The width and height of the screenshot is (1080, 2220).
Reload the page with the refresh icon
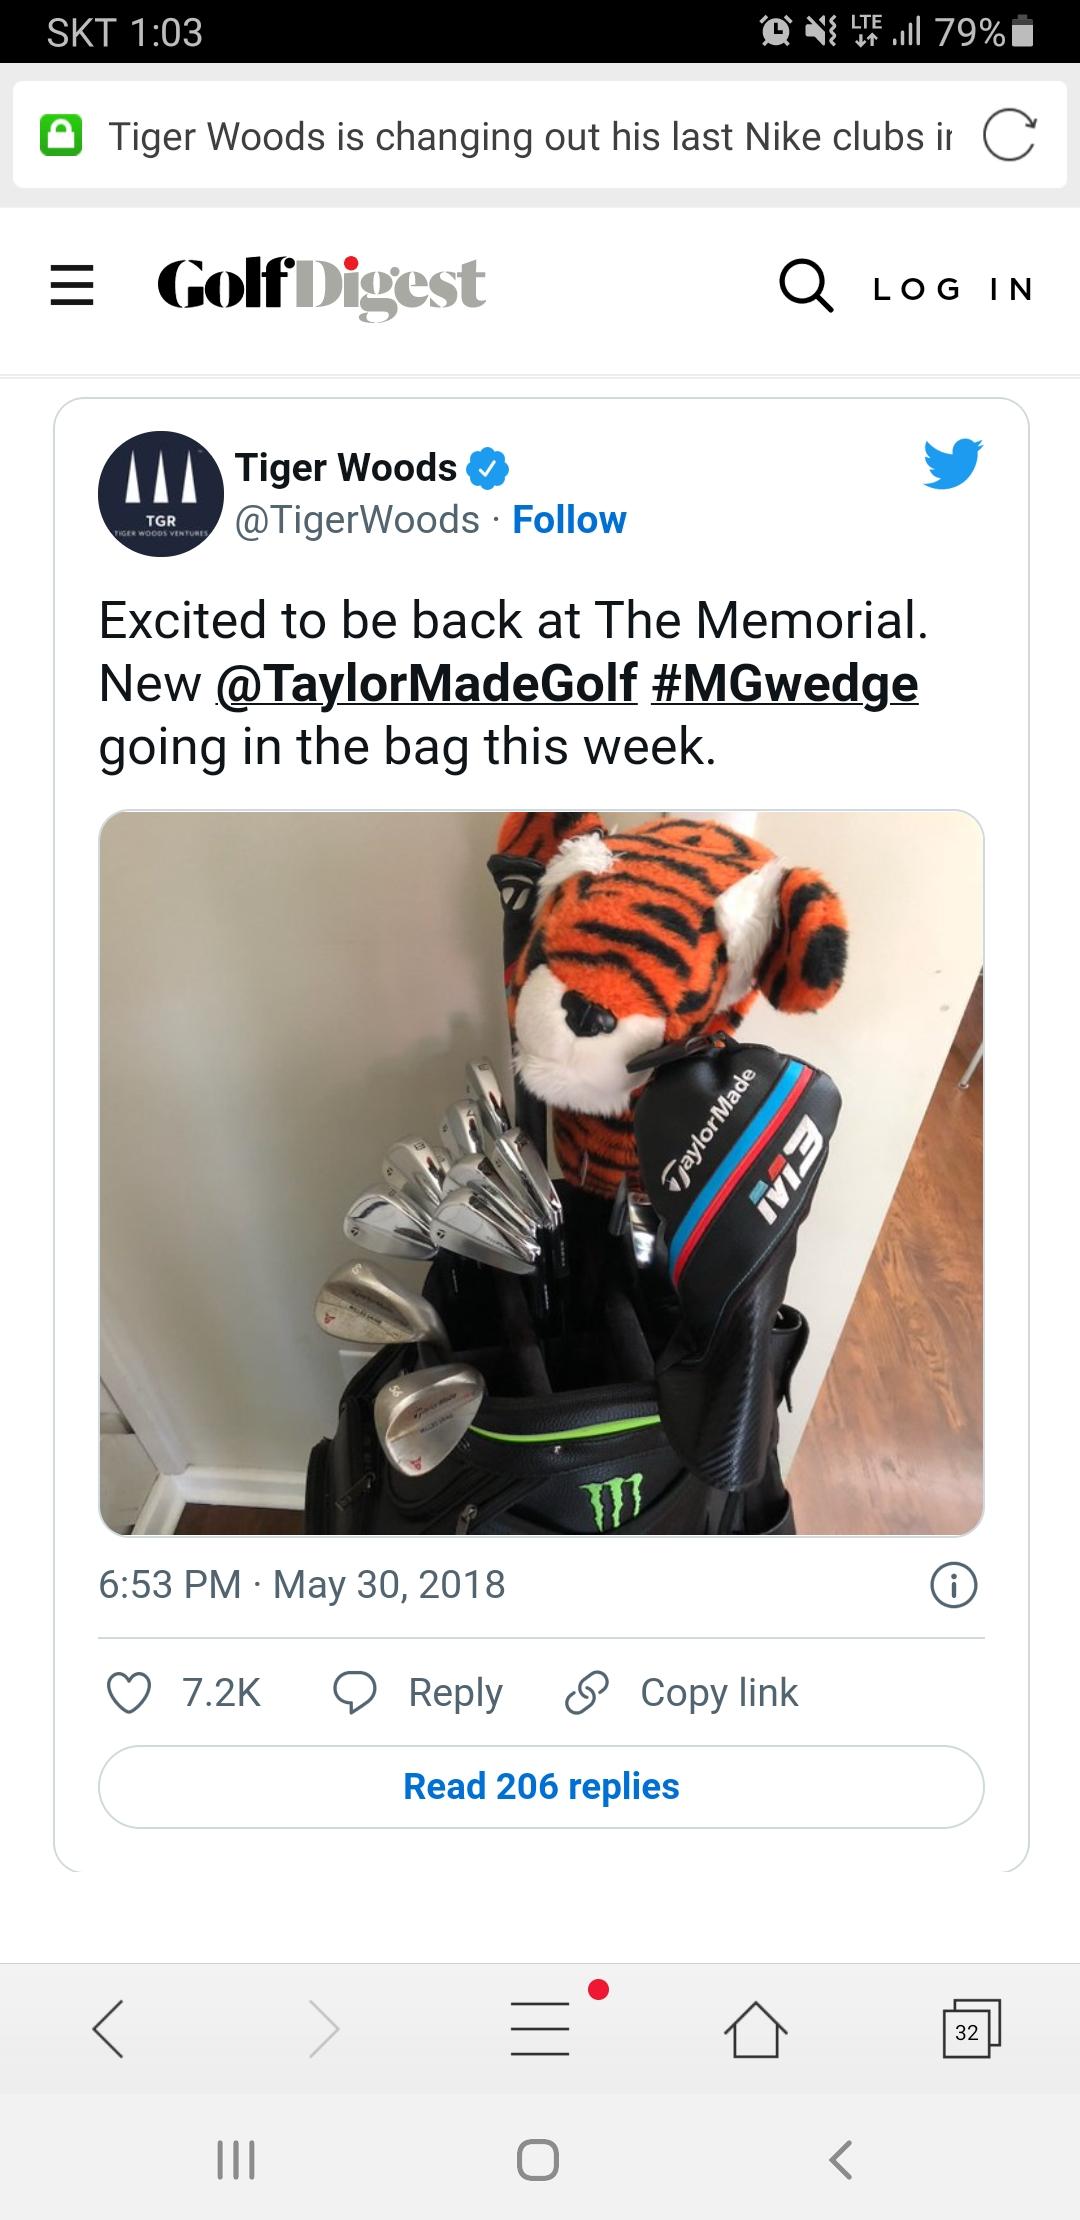[x=1008, y=136]
